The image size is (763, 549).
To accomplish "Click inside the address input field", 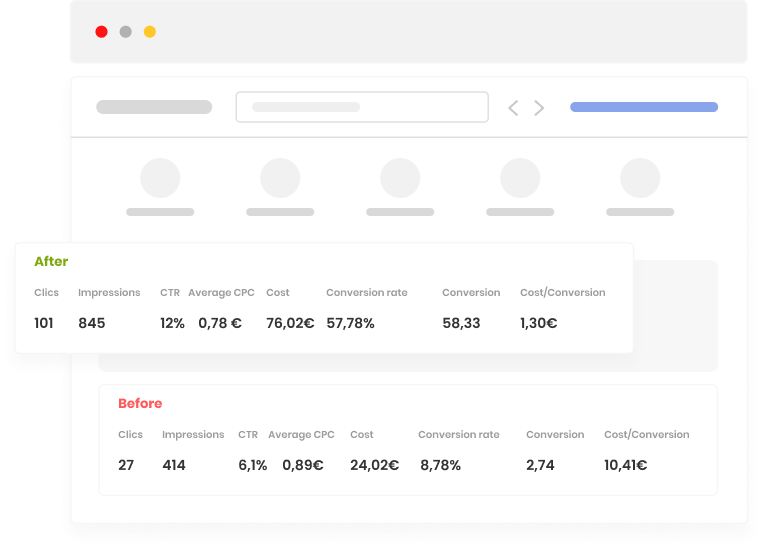I will click(362, 107).
